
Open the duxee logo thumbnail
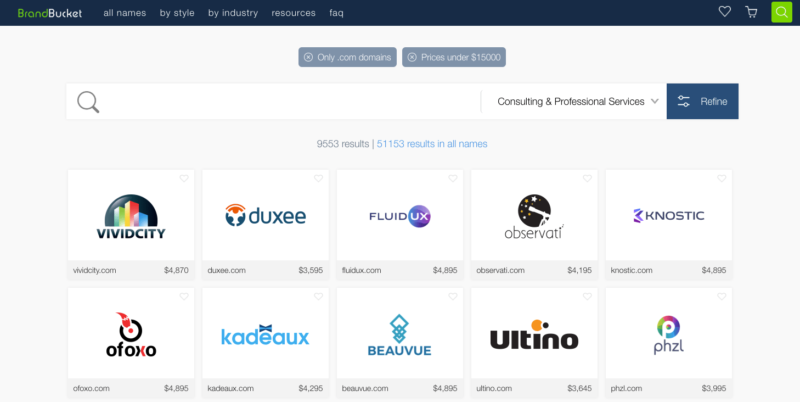[265, 216]
